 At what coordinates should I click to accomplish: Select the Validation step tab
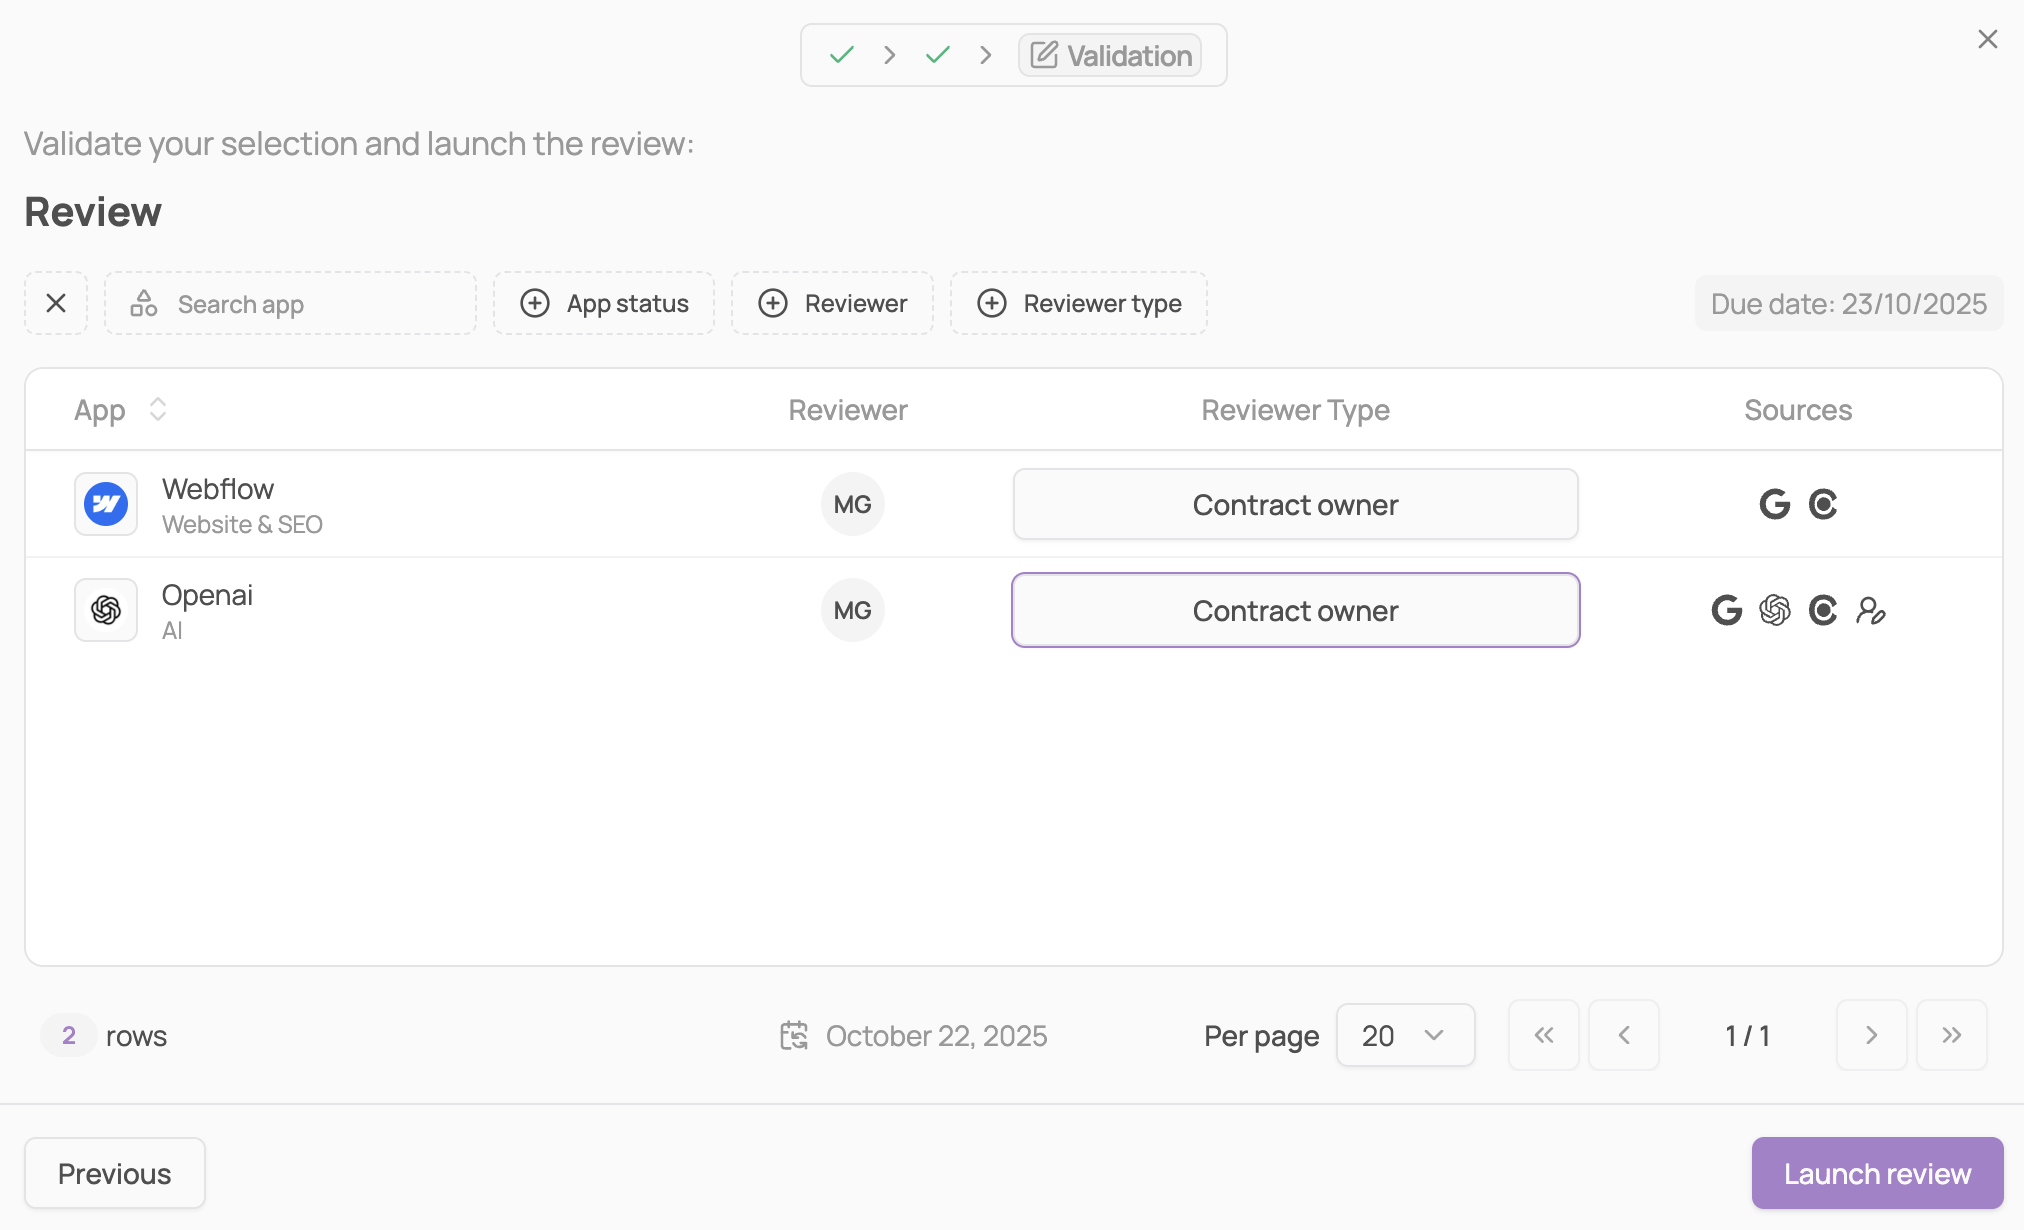(x=1110, y=55)
